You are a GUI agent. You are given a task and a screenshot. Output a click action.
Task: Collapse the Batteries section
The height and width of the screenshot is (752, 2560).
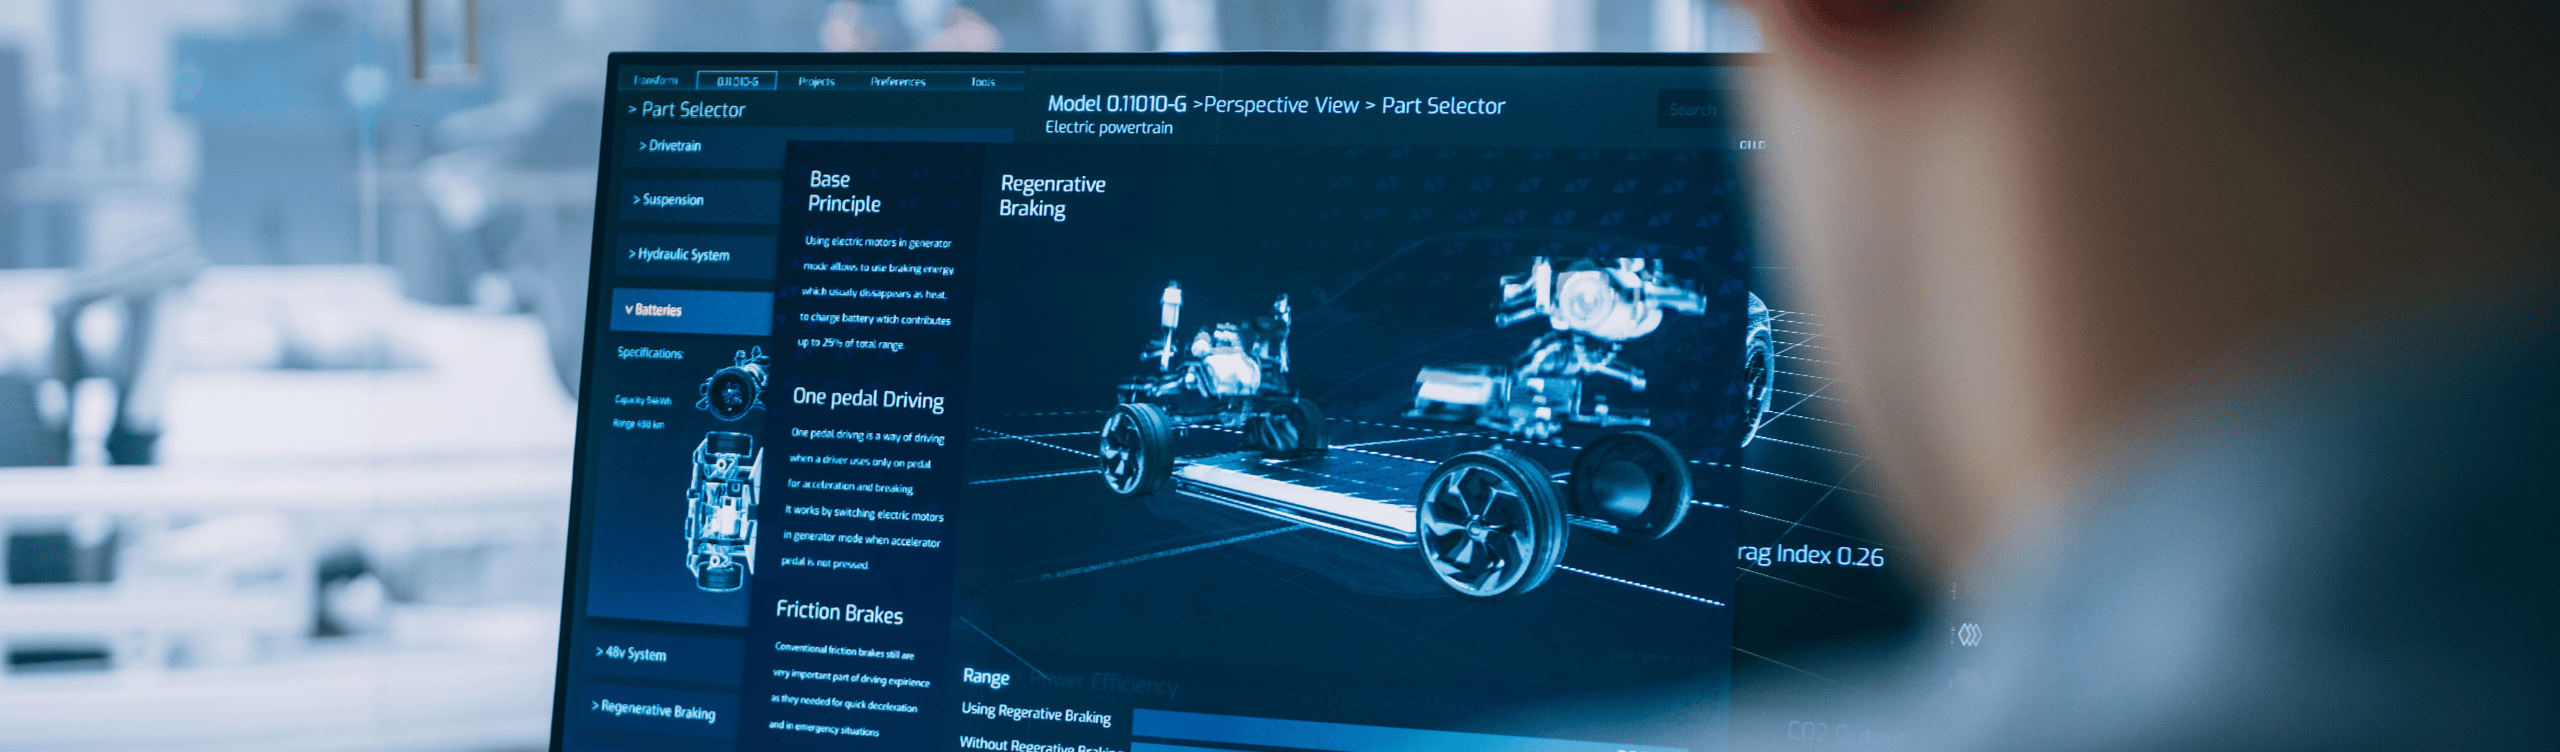tap(691, 311)
